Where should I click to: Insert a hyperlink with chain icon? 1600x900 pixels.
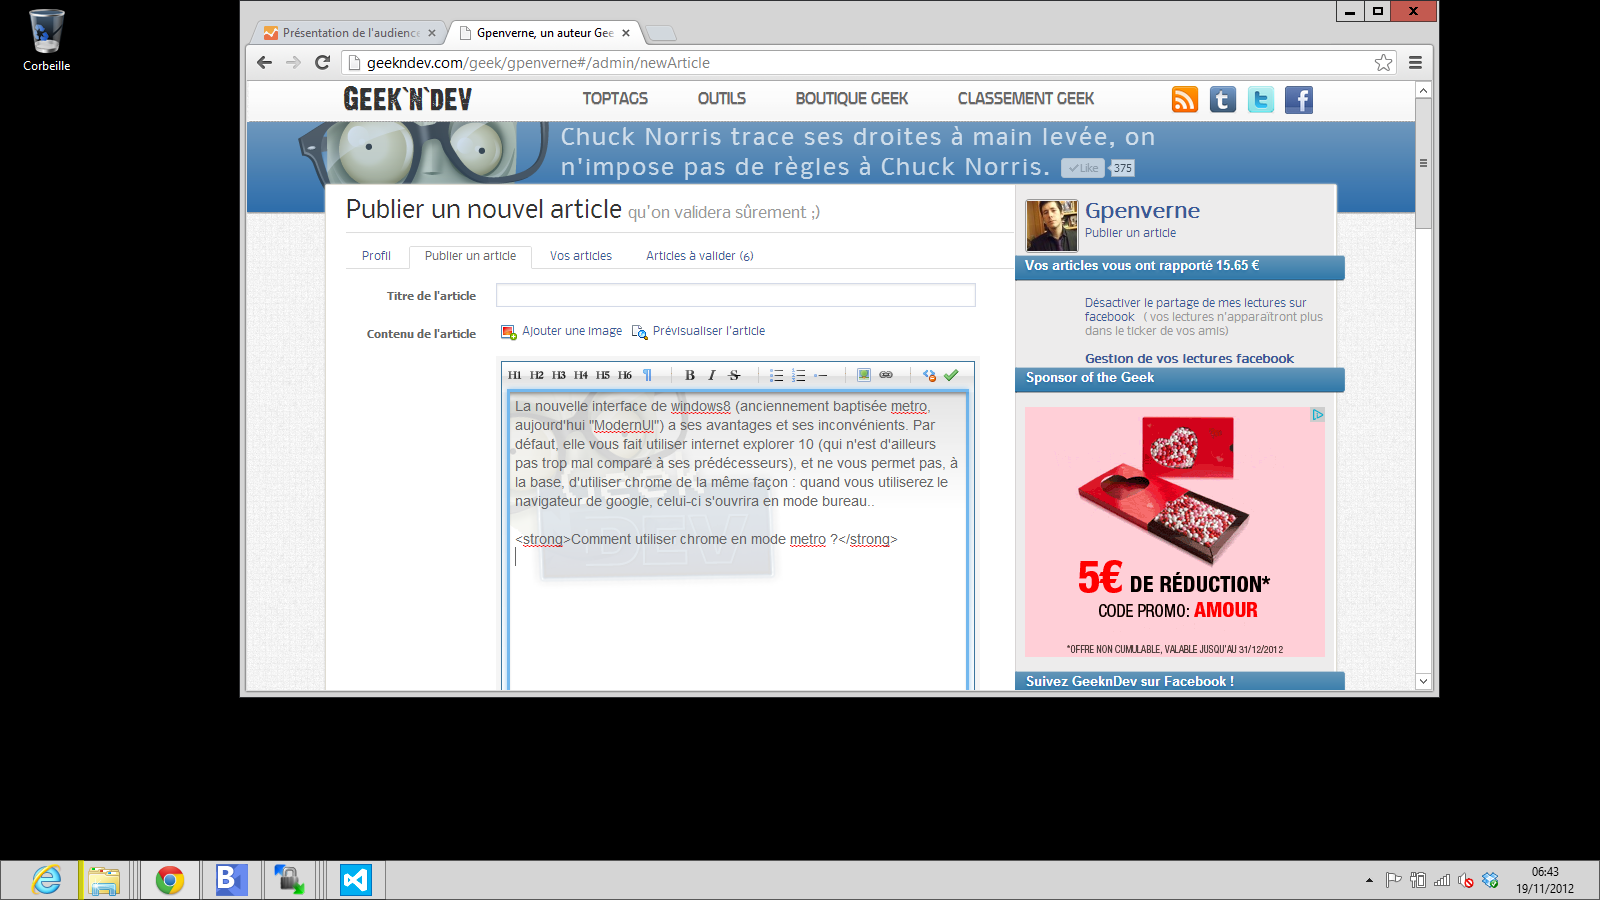[886, 375]
